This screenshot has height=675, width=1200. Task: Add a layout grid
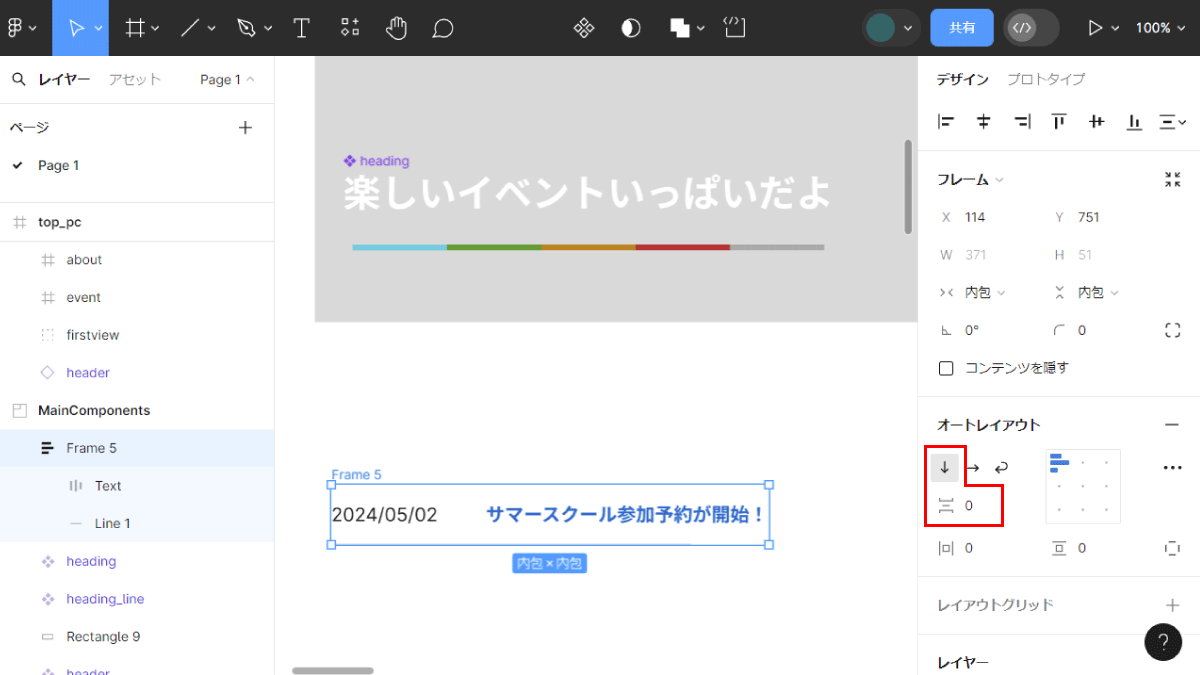coord(1172,605)
